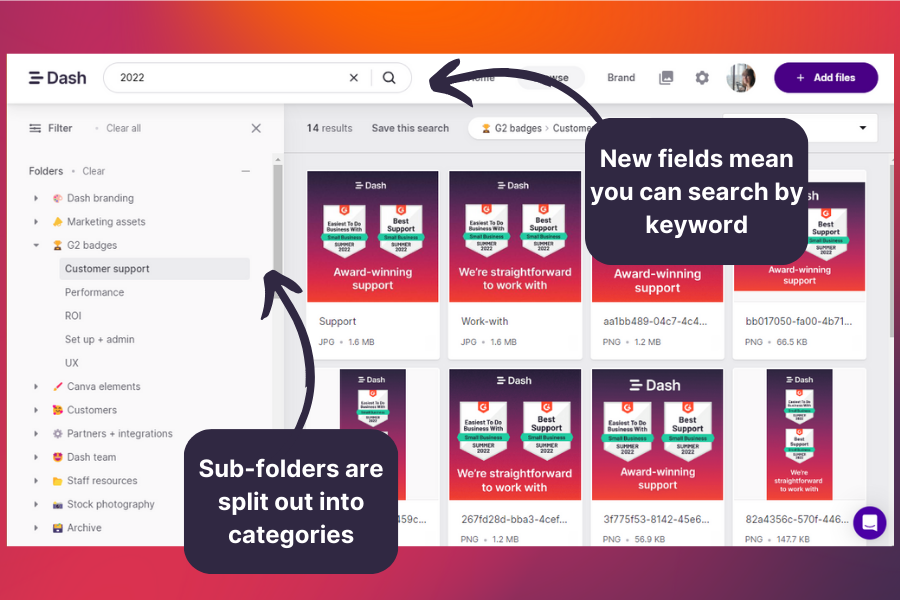The height and width of the screenshot is (600, 900).
Task: Select the Performance sub-folder
Action: coord(94,292)
